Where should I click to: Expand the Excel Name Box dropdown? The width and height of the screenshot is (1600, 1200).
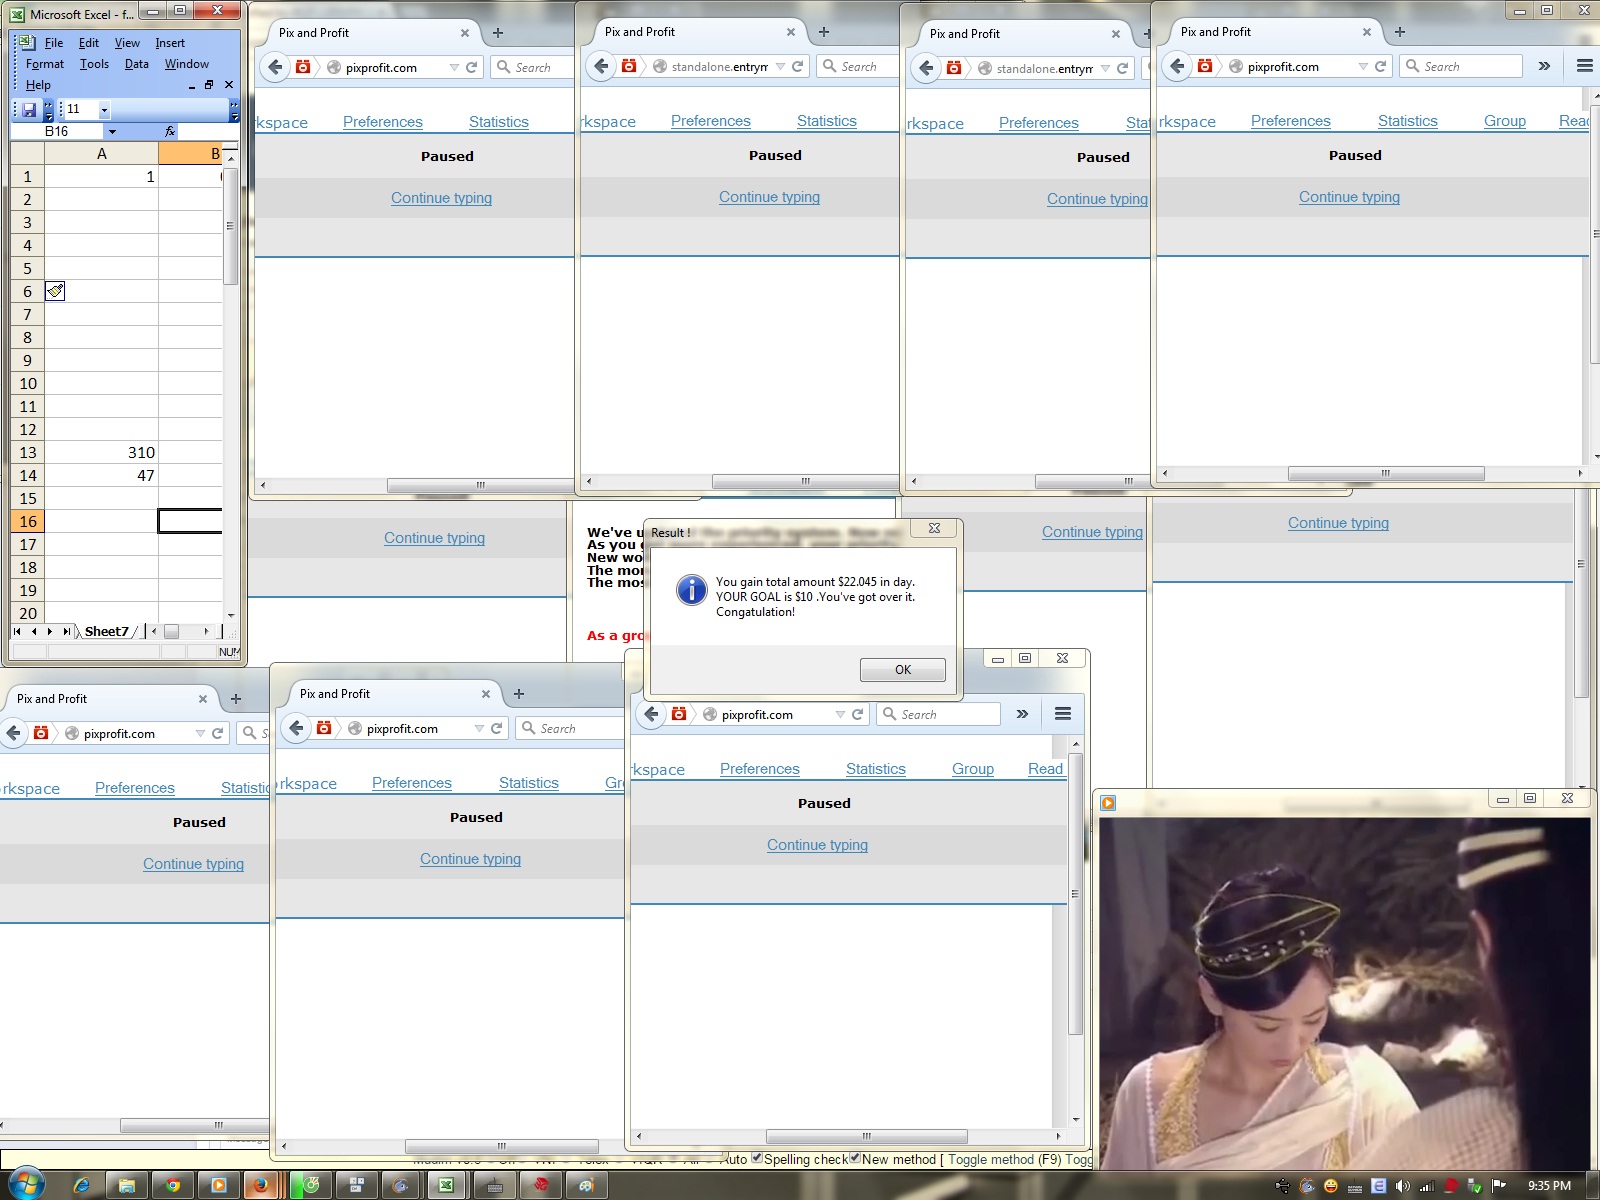(112, 131)
